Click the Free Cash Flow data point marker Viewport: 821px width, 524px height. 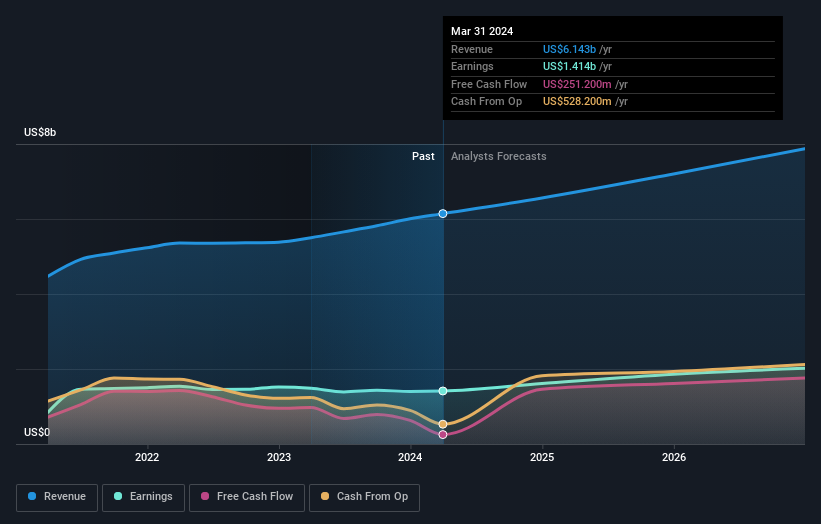(443, 434)
